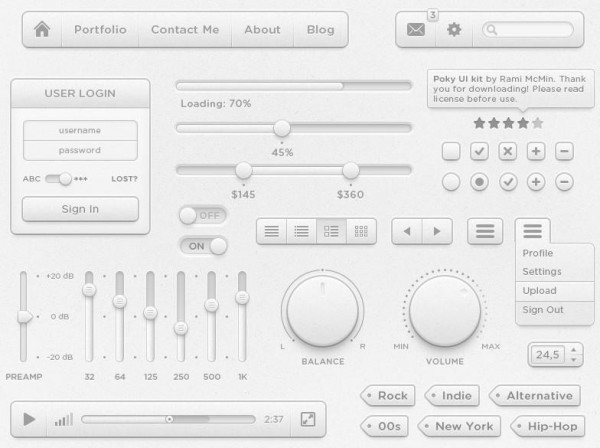Click the round checkmark button
The height and width of the screenshot is (448, 600).
click(508, 182)
